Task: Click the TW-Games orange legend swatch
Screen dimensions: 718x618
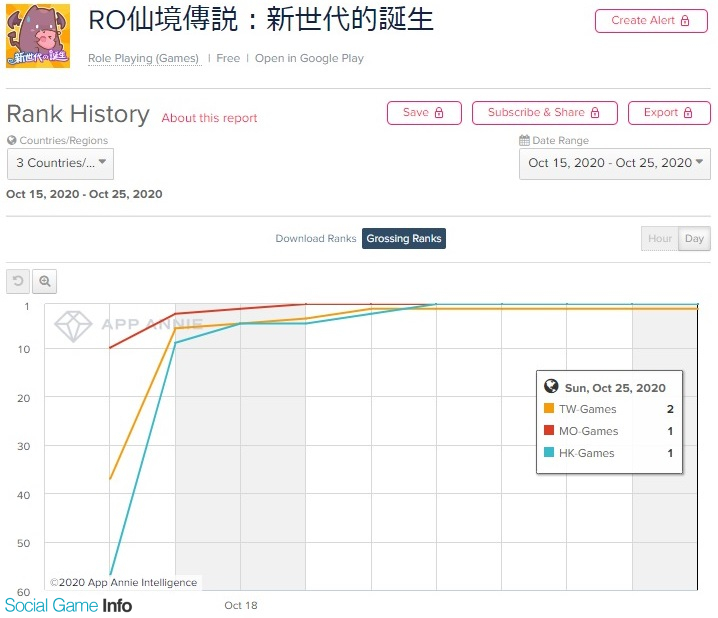Action: point(549,408)
